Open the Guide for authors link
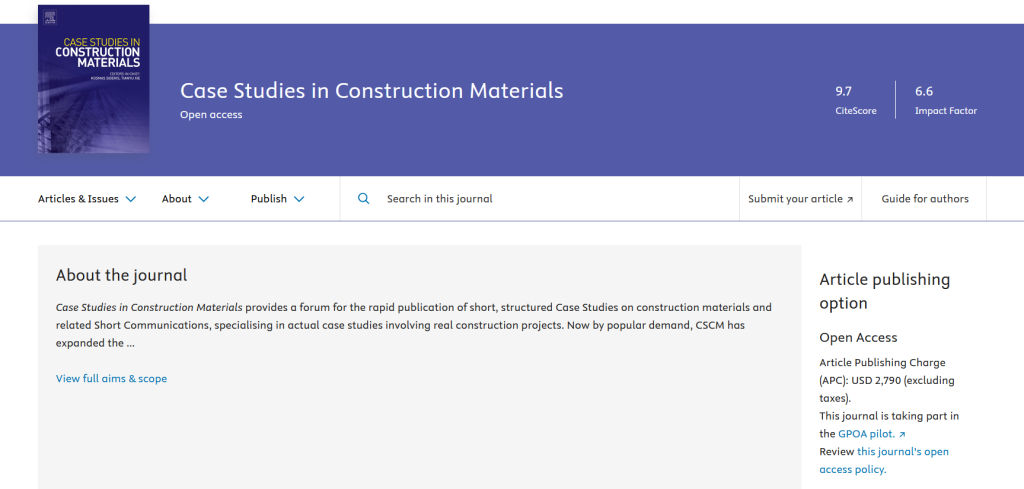Screen dimensions: 1024x489 click(x=924, y=199)
